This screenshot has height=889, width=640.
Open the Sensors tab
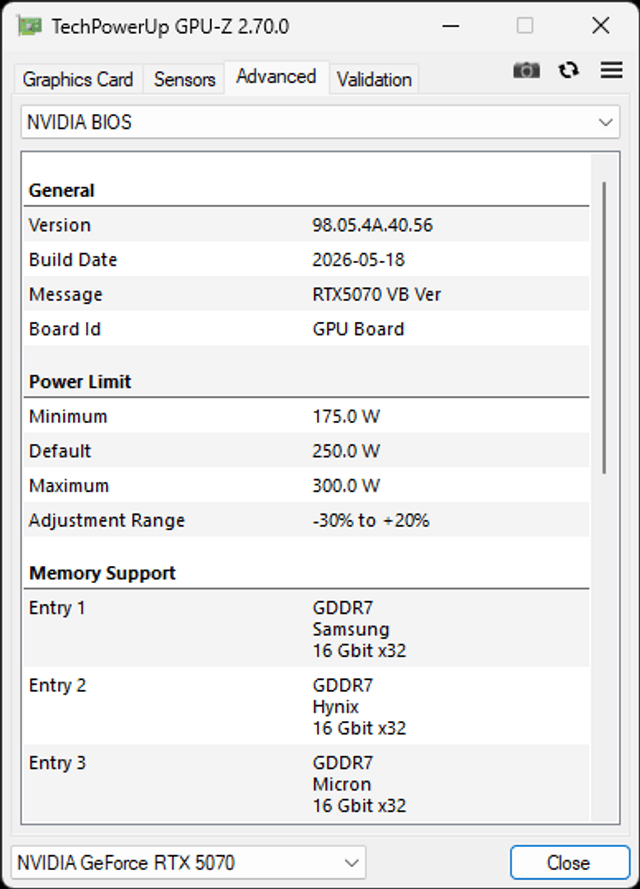pos(184,79)
